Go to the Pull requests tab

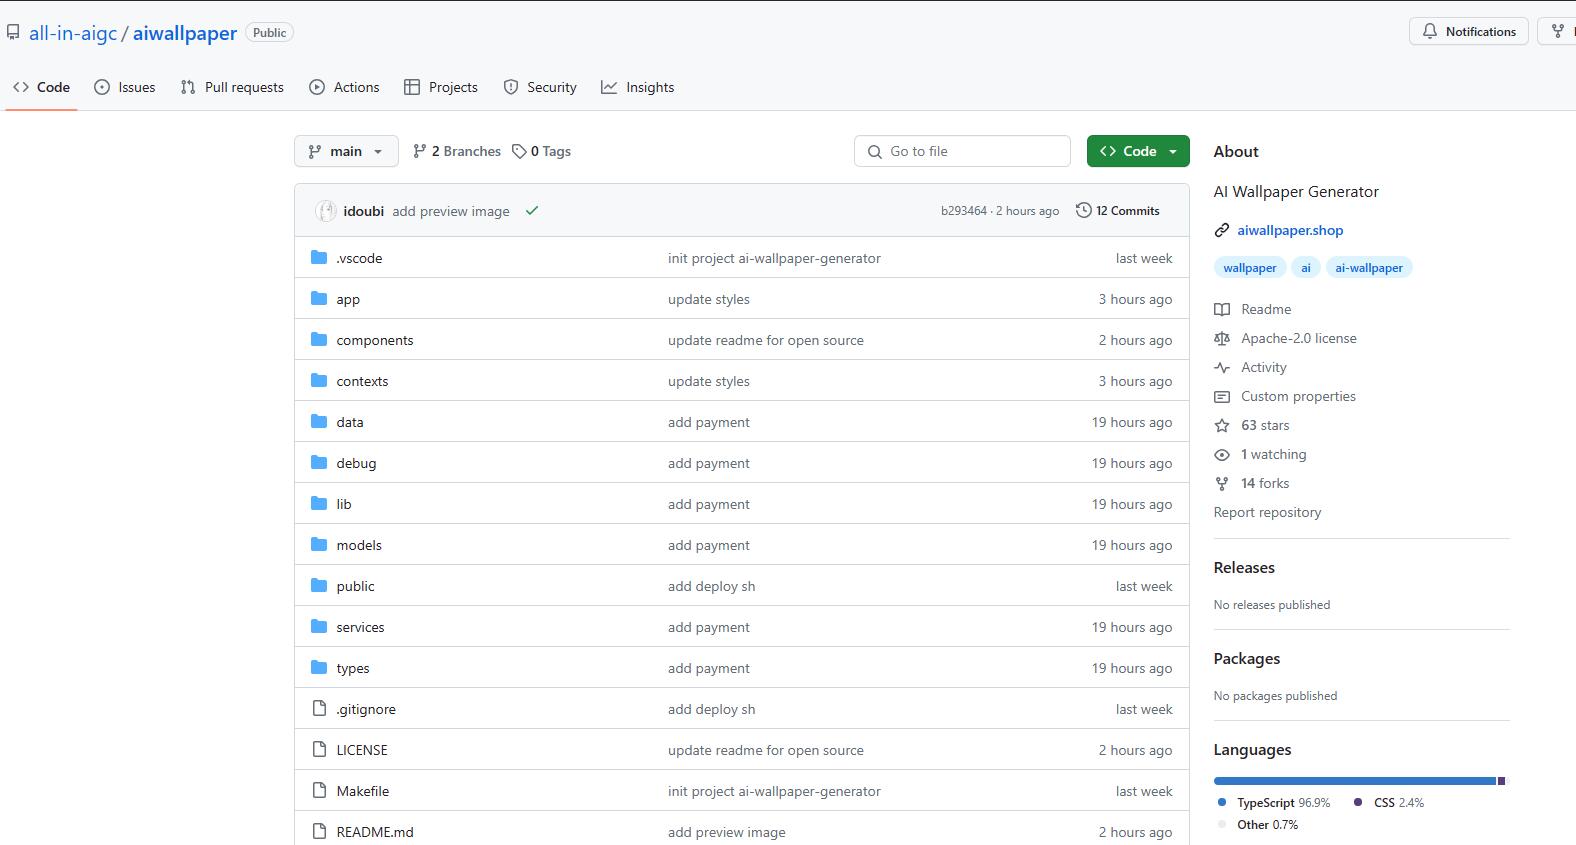click(x=232, y=87)
